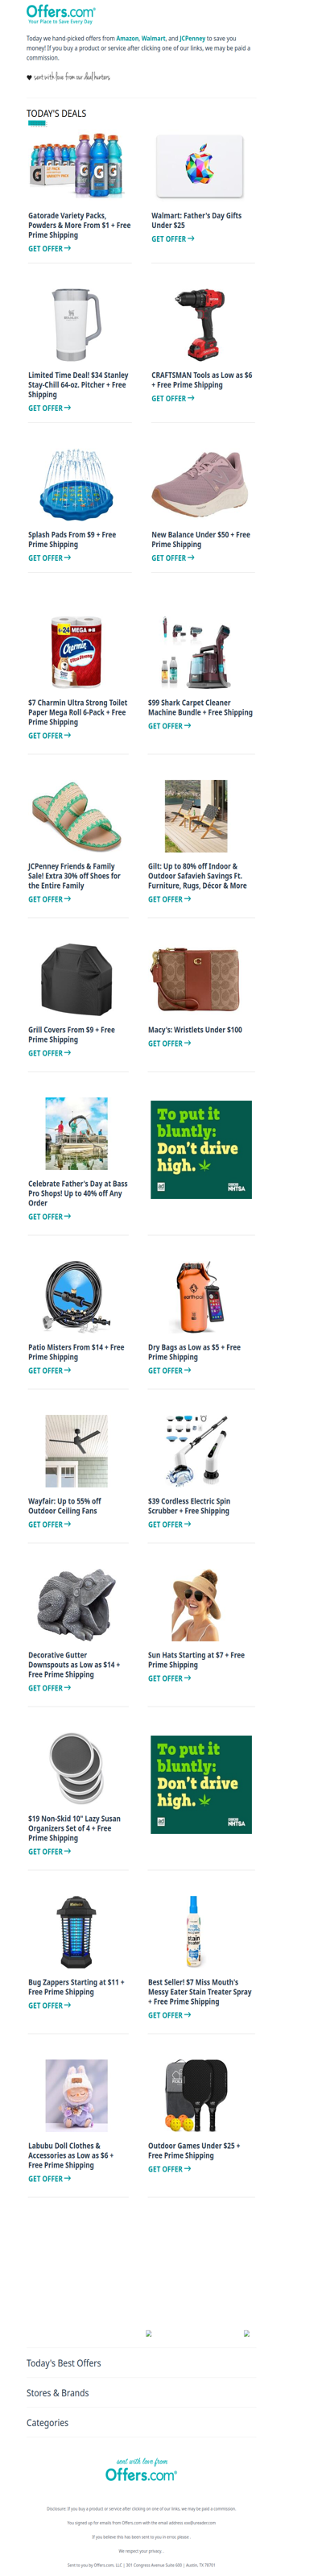
Task: Click the frog downspout statue image
Action: point(76,1603)
